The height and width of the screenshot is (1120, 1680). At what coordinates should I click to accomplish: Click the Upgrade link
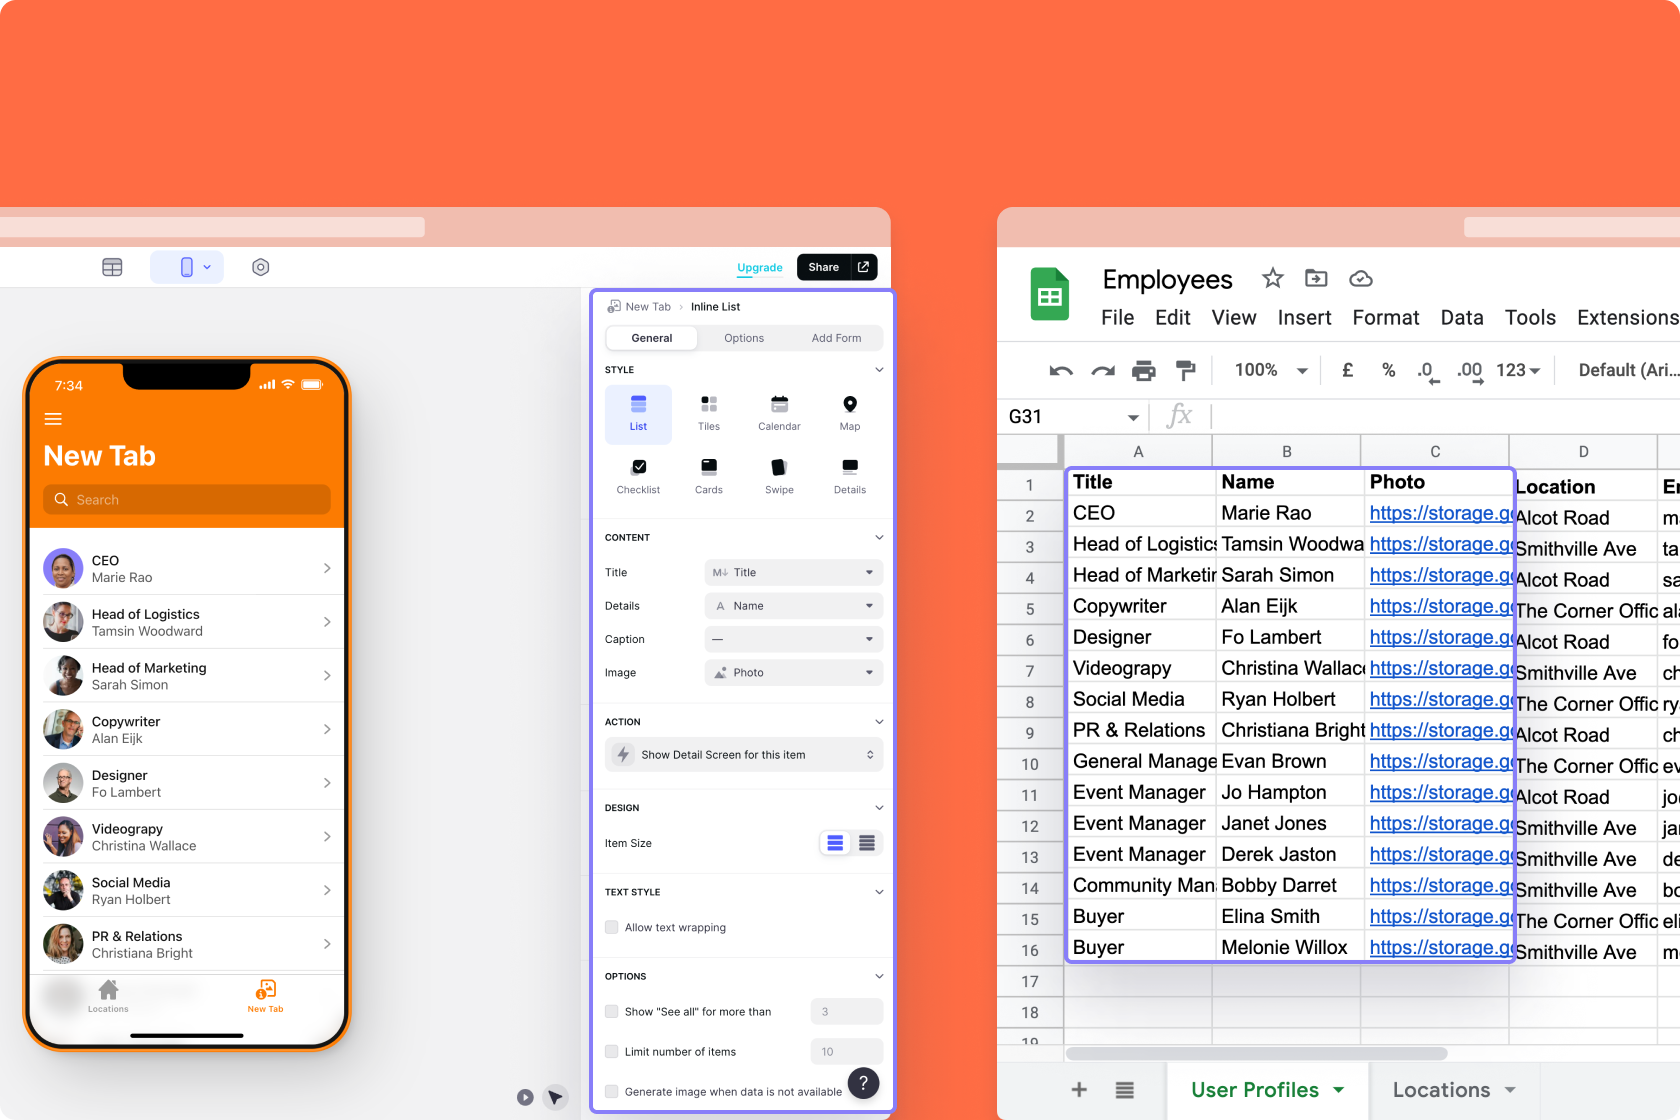[x=759, y=268]
